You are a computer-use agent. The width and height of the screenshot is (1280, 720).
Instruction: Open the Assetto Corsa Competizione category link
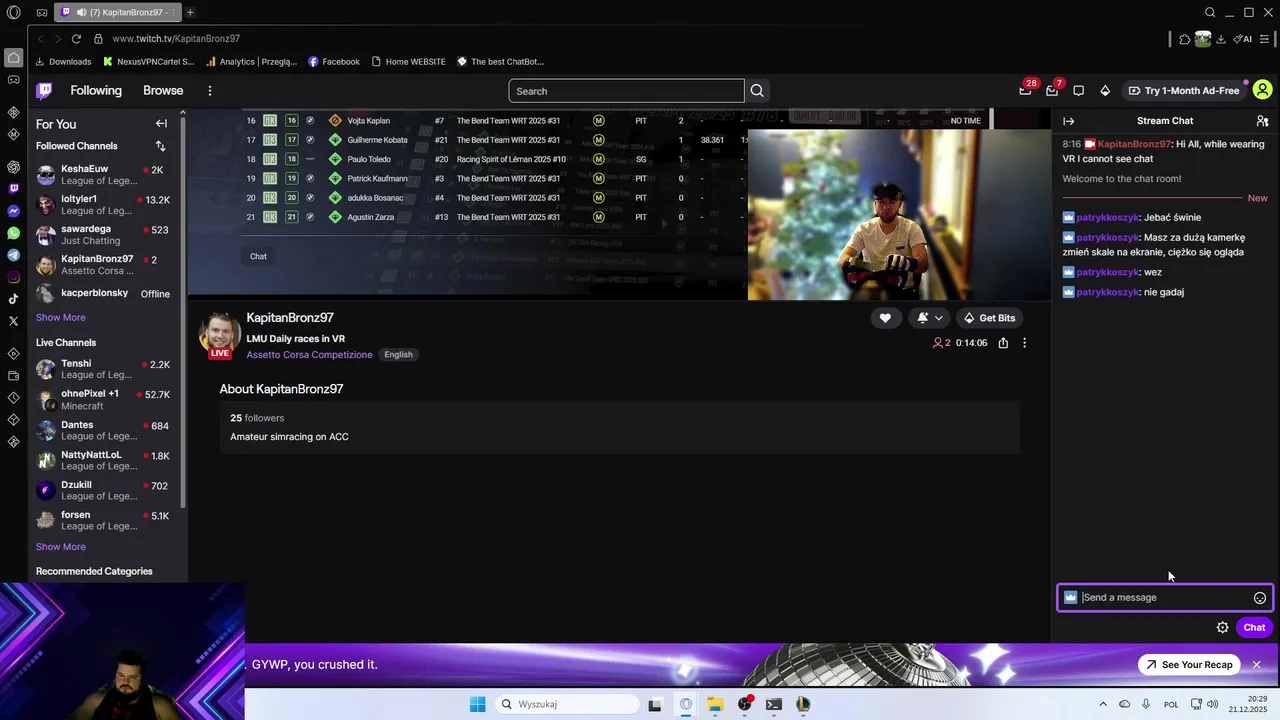click(309, 355)
